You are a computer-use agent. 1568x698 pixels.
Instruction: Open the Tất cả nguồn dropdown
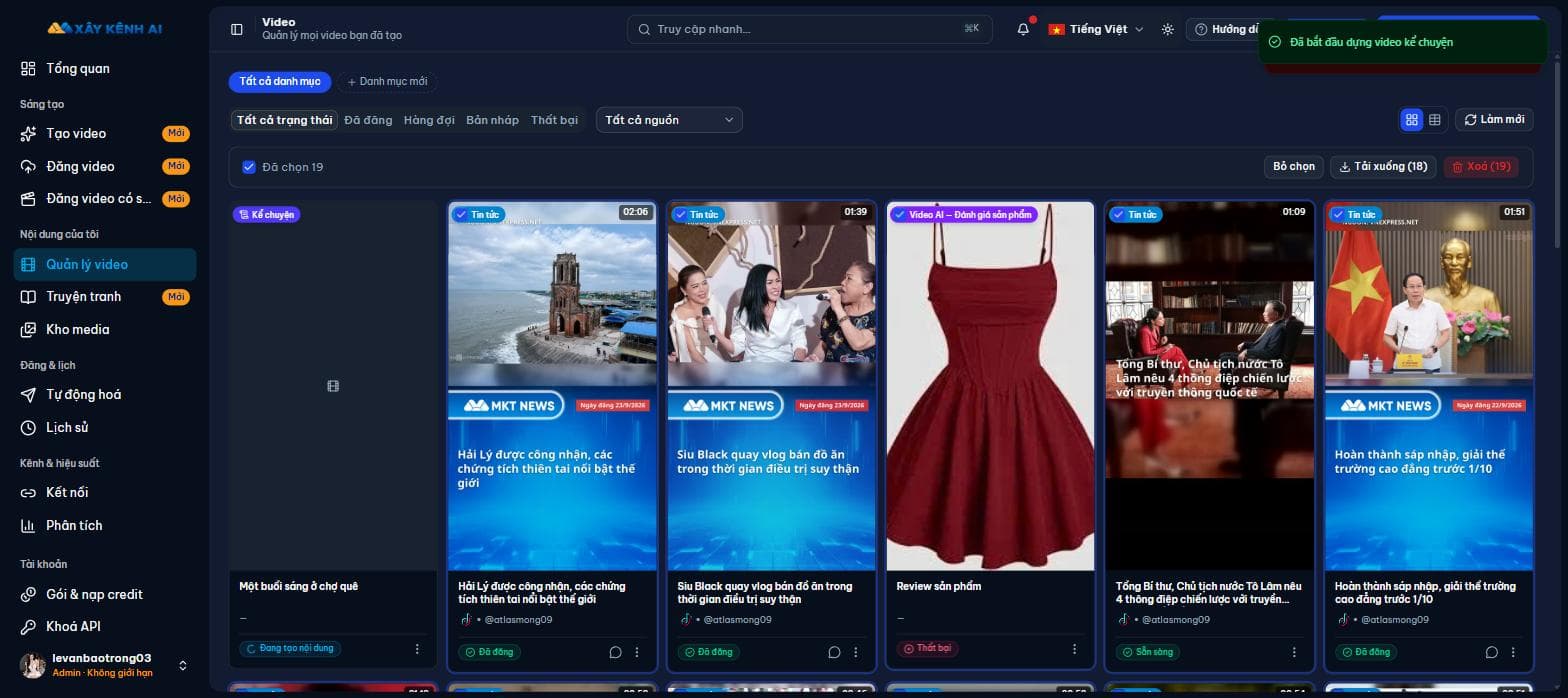(x=669, y=120)
